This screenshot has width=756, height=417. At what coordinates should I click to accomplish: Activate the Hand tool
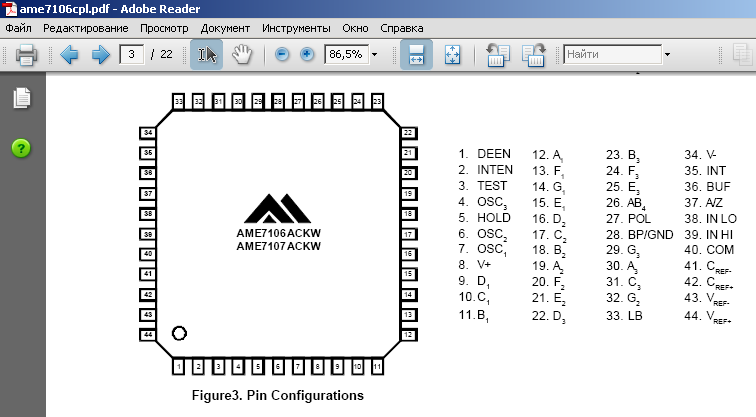coord(242,54)
